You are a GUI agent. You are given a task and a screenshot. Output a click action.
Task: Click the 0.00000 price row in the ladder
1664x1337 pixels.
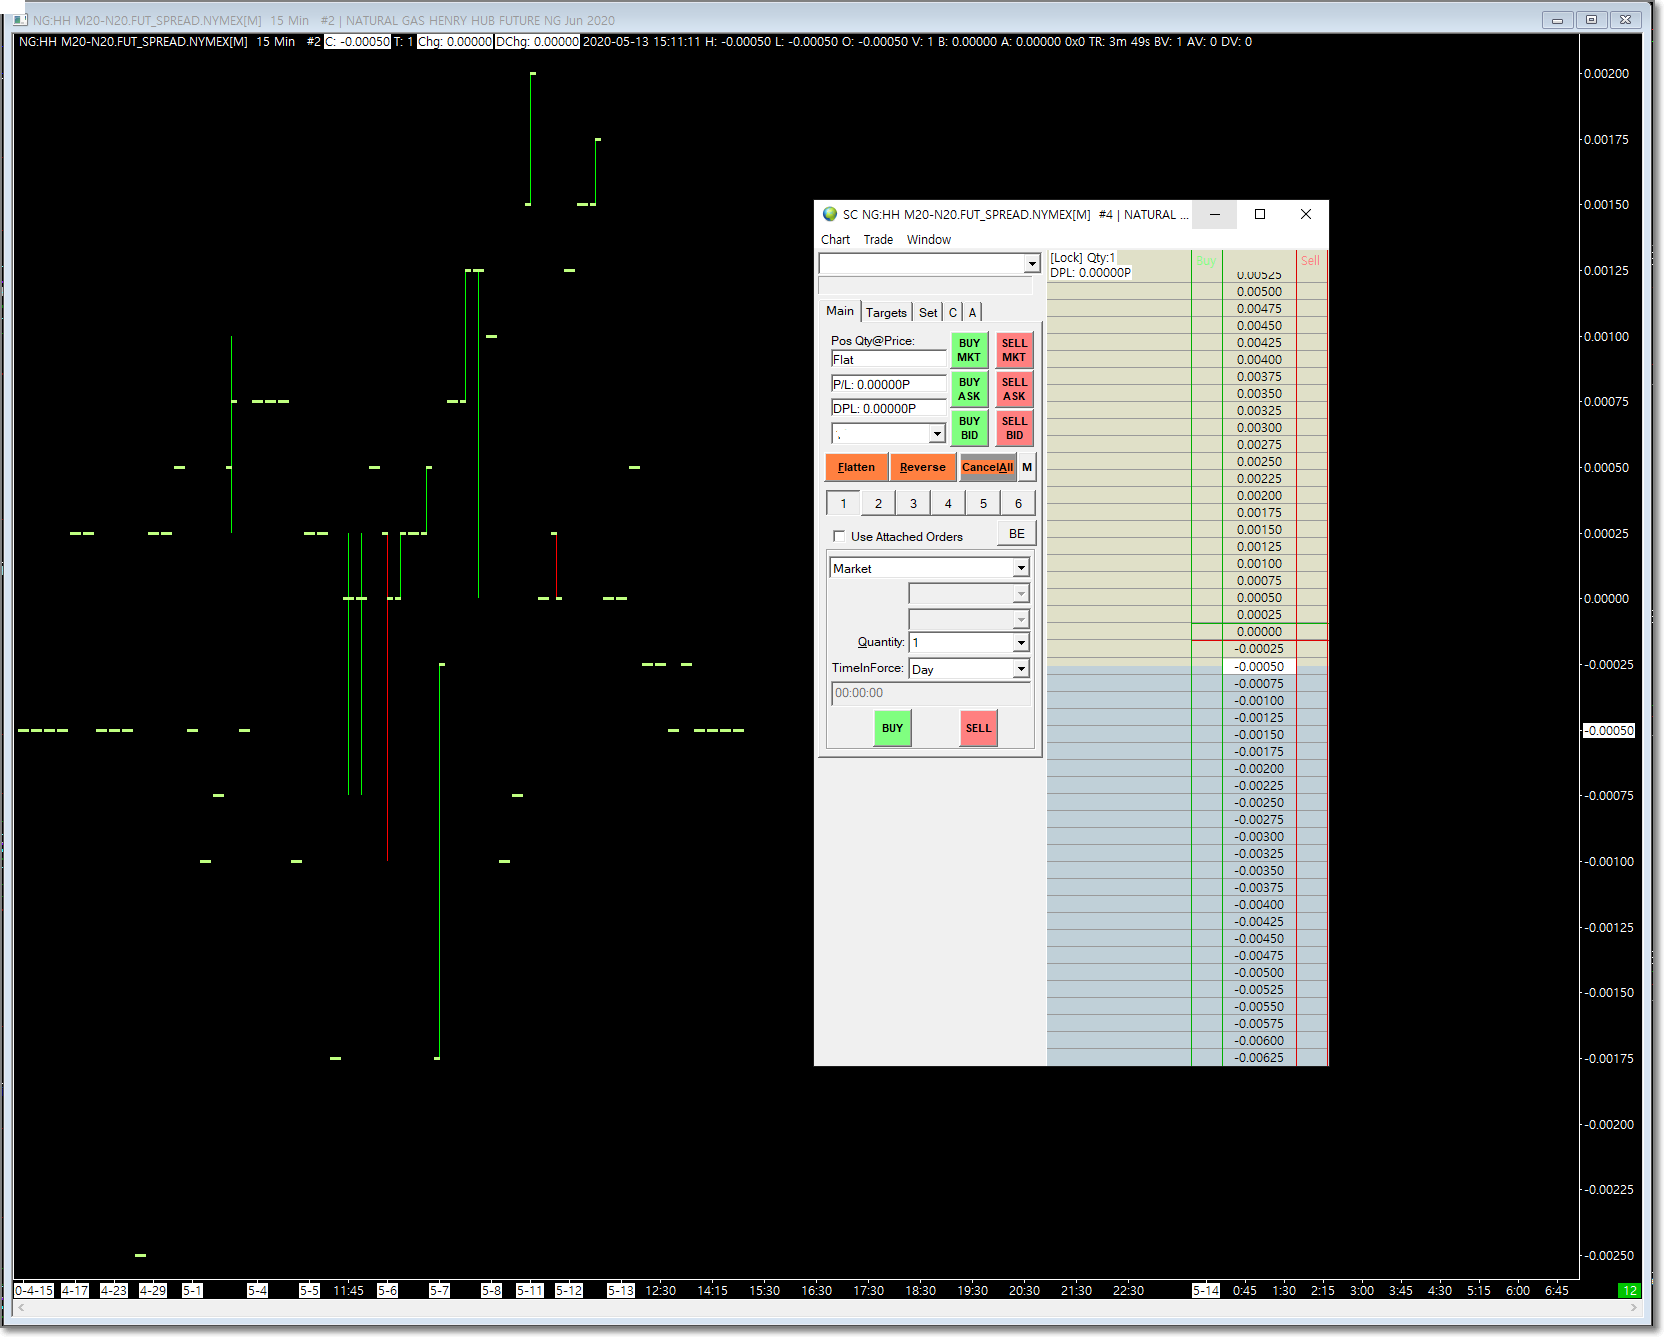(x=1259, y=632)
